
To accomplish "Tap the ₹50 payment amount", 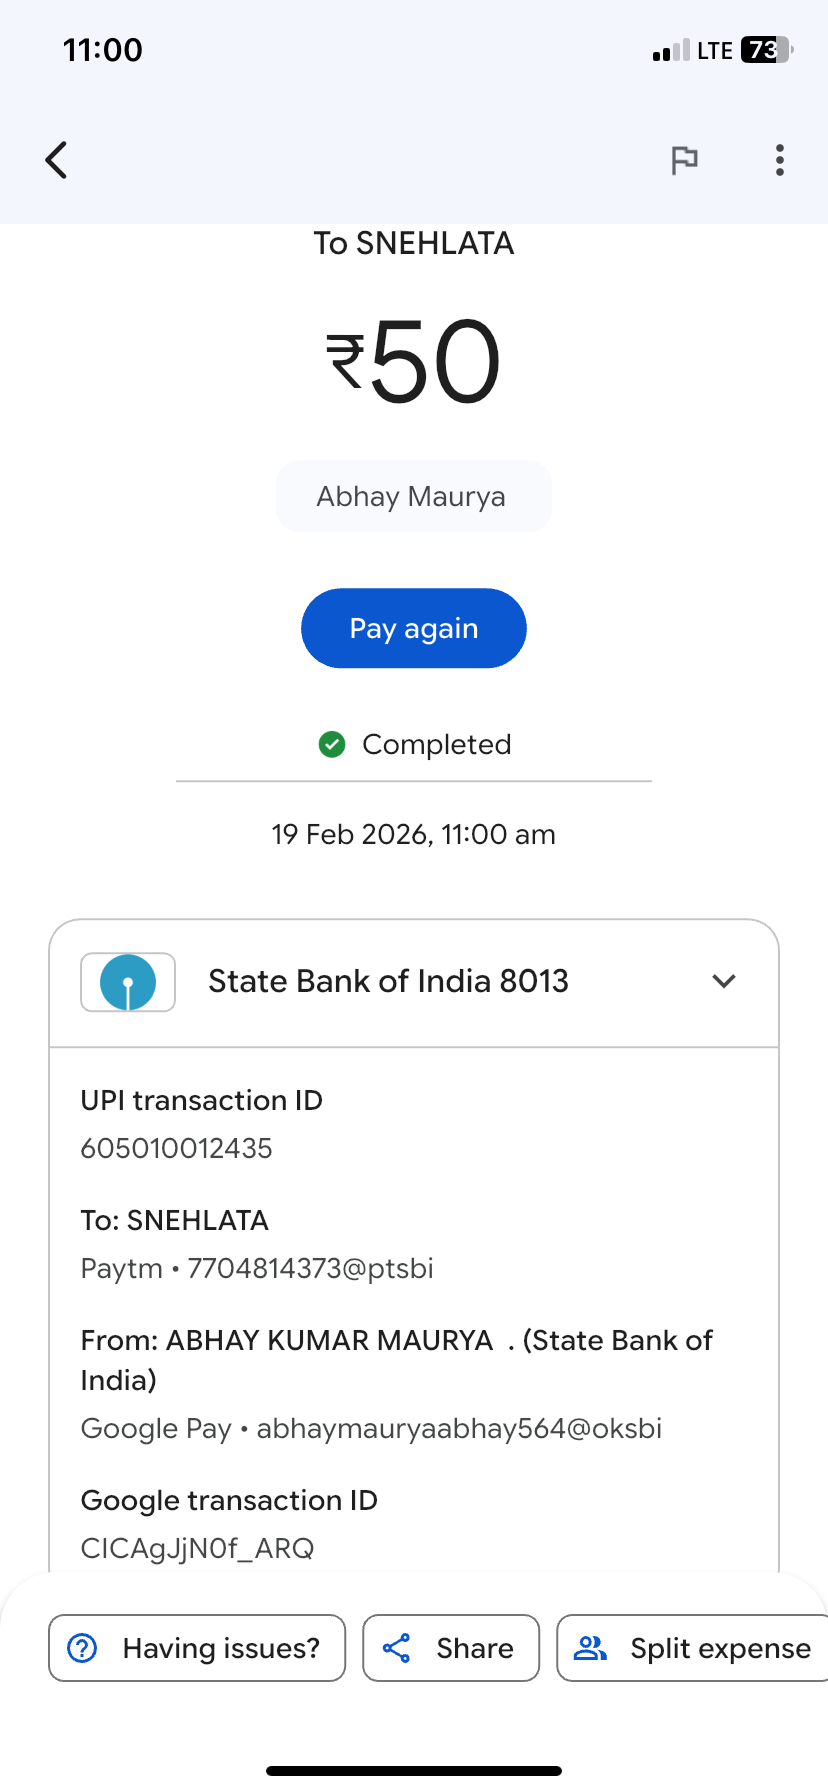I will tap(414, 362).
